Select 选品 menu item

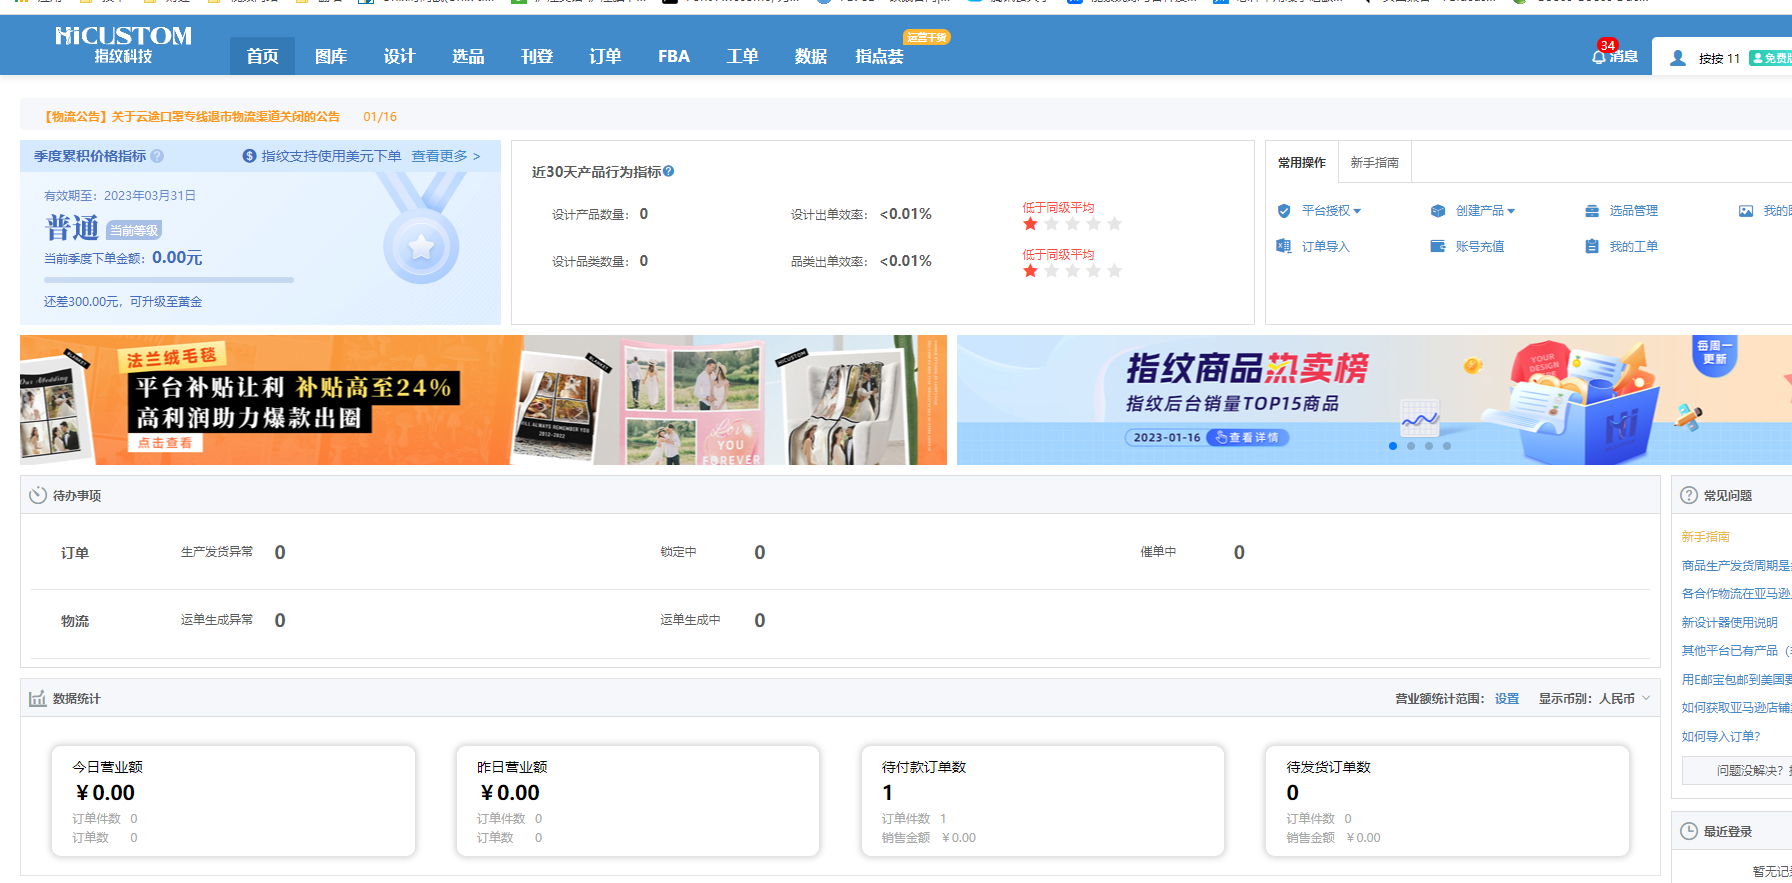[468, 56]
